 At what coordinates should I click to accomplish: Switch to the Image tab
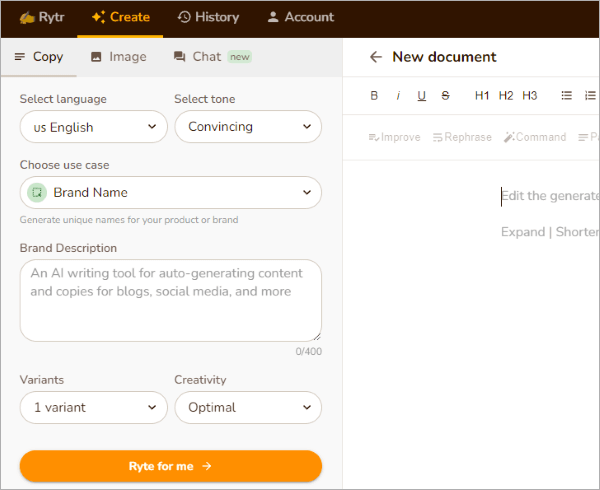point(118,57)
